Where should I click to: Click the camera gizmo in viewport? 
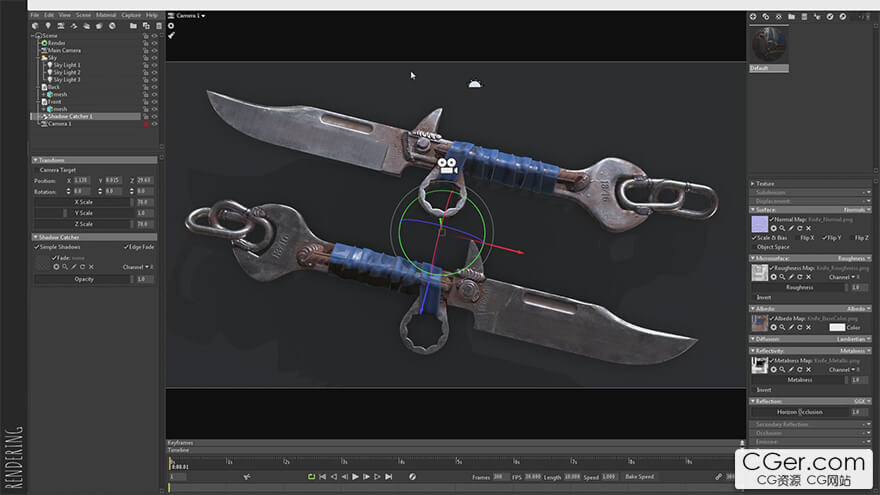(447, 166)
